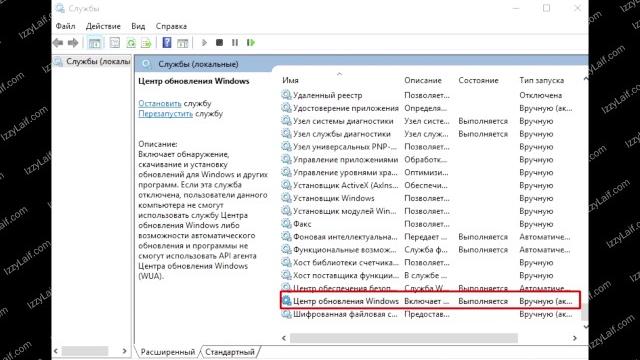The height and width of the screenshot is (360, 640).
Task: Select the Хост поставщика функции service name
Action: [346, 275]
